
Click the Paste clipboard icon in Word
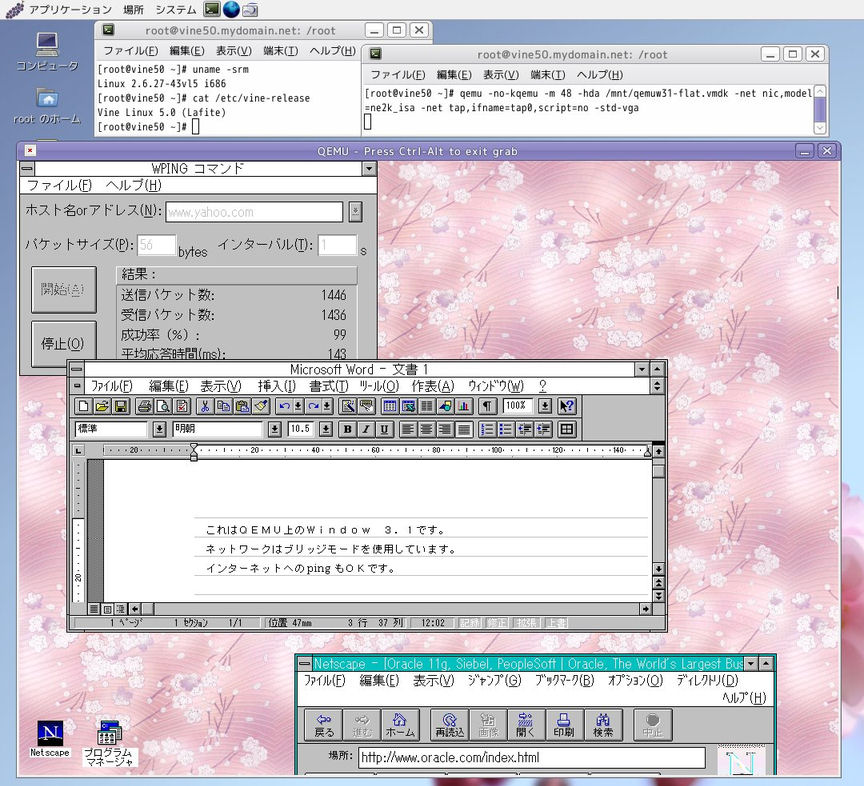[x=242, y=406]
